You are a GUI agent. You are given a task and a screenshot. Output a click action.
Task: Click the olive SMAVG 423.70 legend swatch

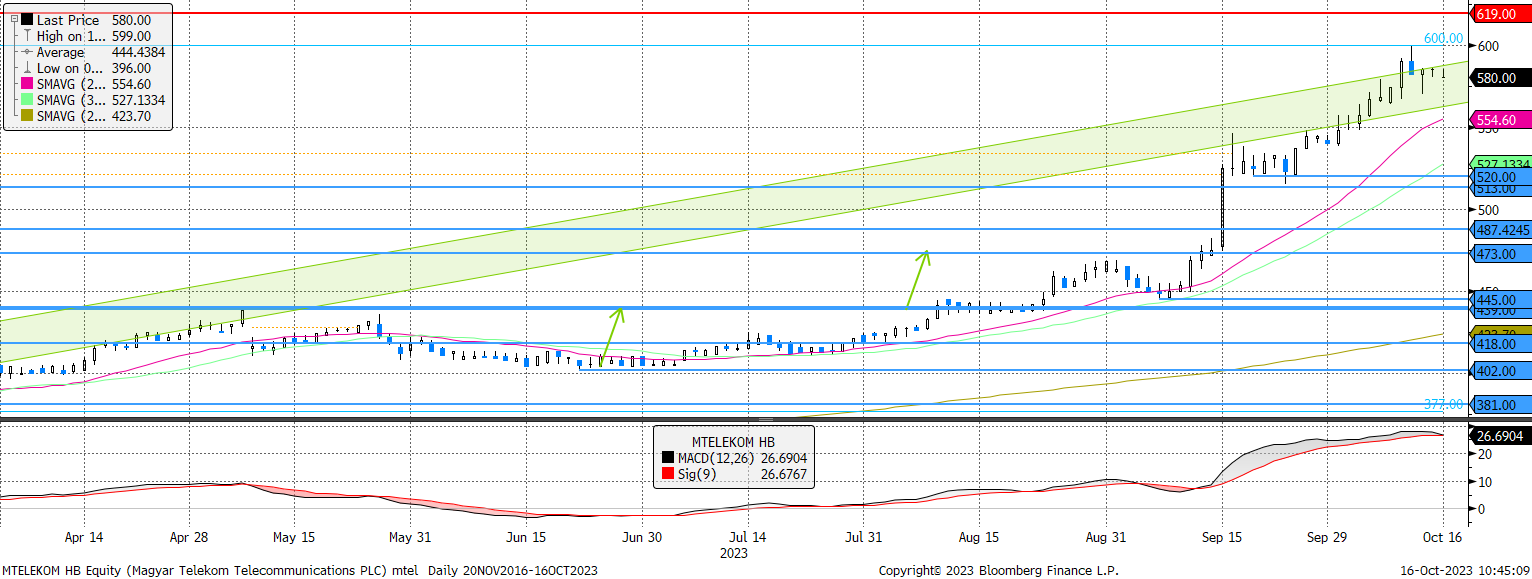27,117
